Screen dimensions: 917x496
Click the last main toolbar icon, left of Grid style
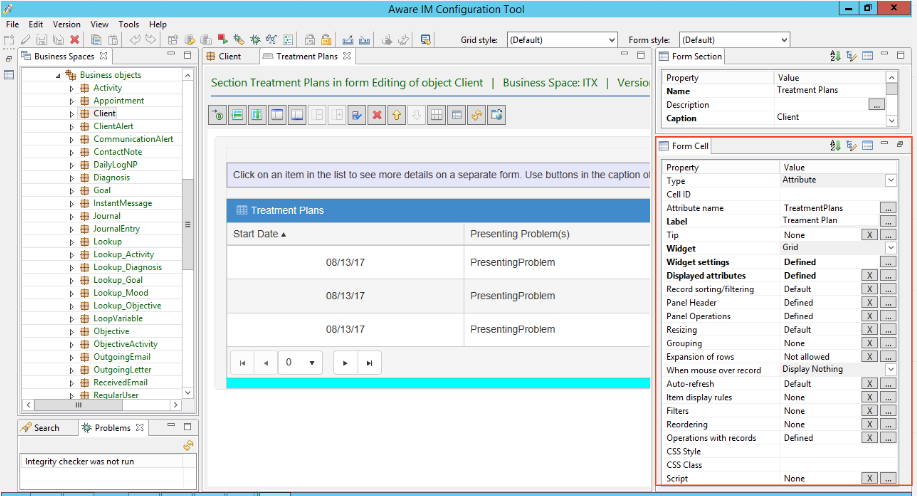pos(426,40)
